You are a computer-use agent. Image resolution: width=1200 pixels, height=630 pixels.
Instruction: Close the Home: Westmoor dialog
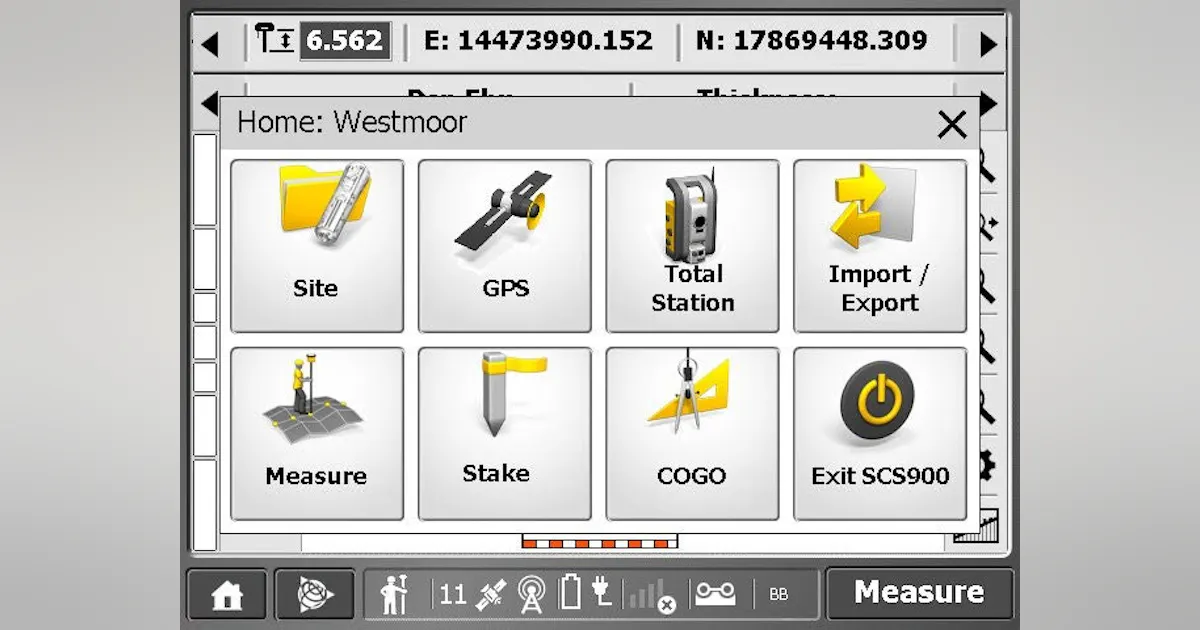click(952, 125)
